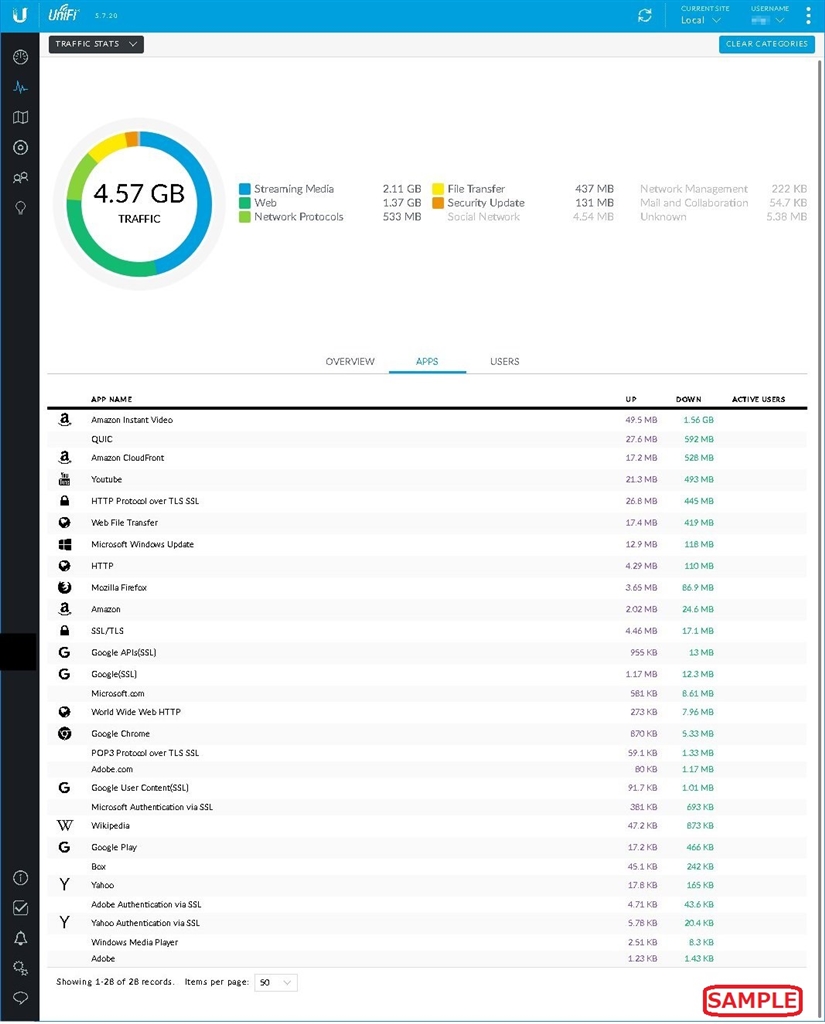Switch to the Users tab
This screenshot has width=825, height=1024.
pyautogui.click(x=505, y=361)
